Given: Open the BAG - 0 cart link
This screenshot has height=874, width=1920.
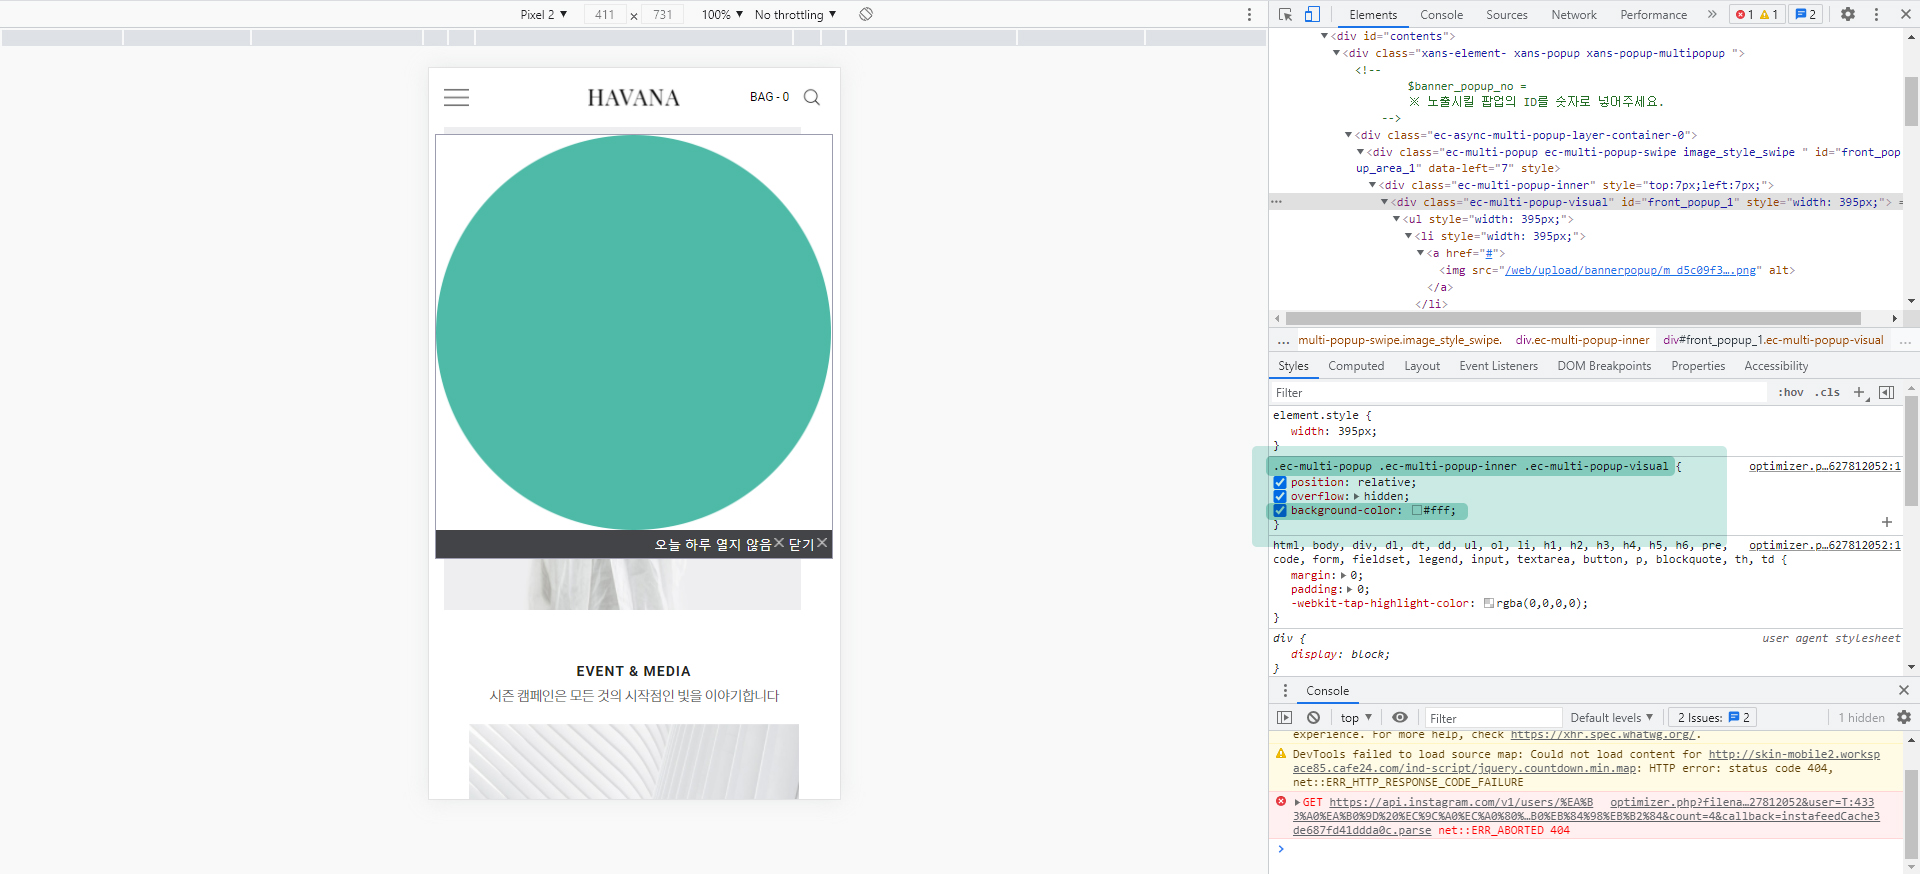Looking at the screenshot, I should (770, 97).
